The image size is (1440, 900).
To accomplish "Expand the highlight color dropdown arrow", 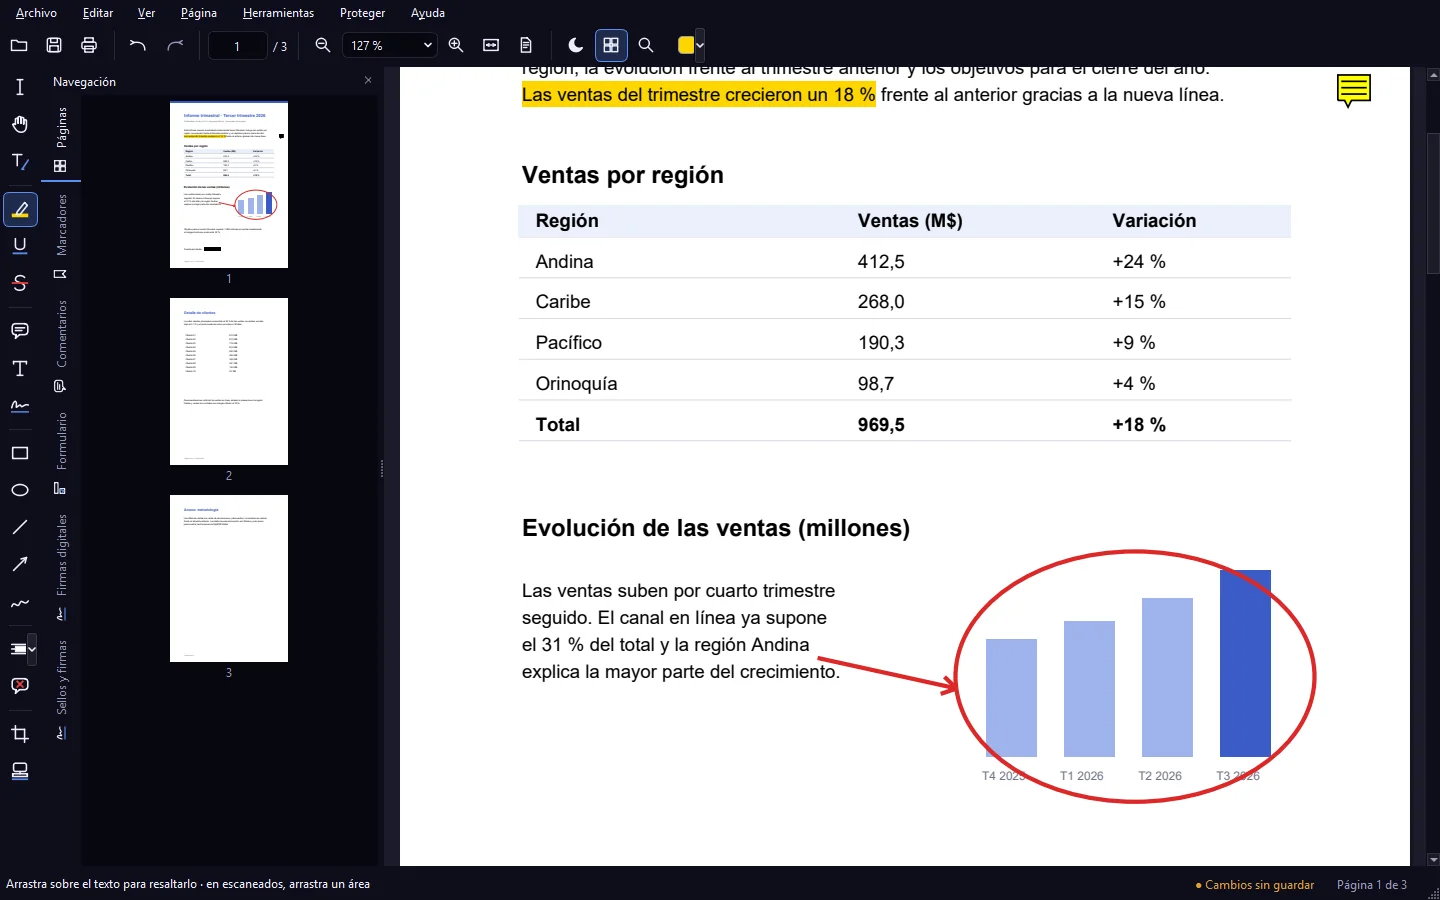I will [700, 45].
